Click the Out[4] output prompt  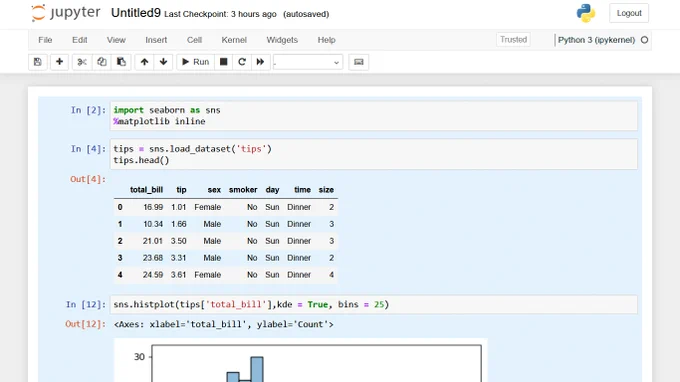88,179
